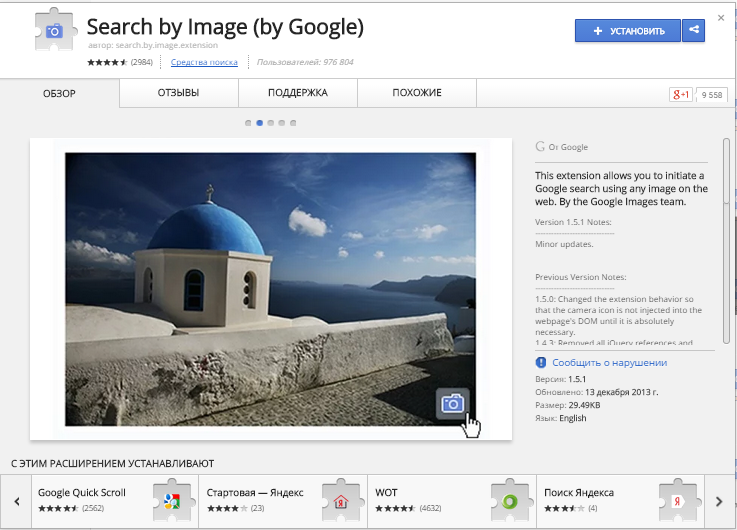Click the Версия 1.5.1 text
The height and width of the screenshot is (530, 737).
click(560, 379)
